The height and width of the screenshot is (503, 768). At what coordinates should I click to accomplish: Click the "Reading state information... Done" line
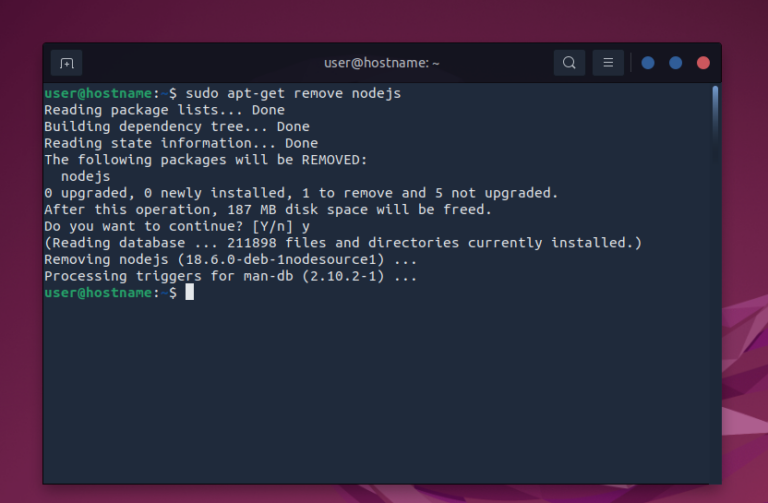pos(181,143)
